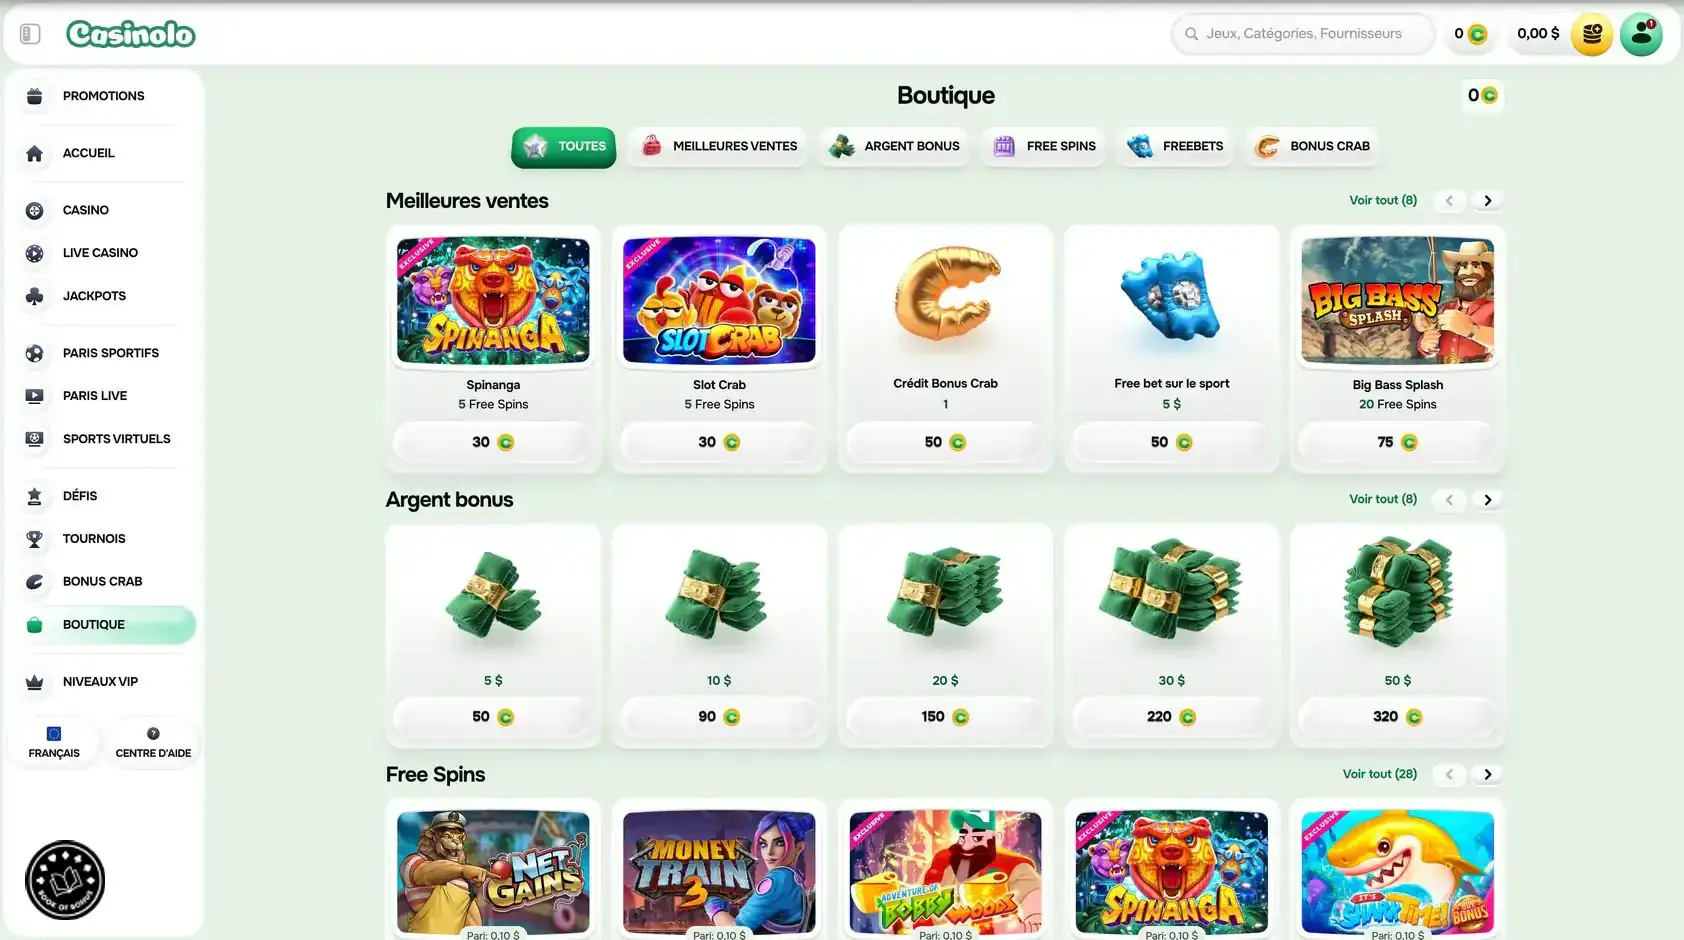The width and height of the screenshot is (1684, 940).
Task: Advance the Free Spins carousel with right arrow
Action: click(x=1487, y=775)
